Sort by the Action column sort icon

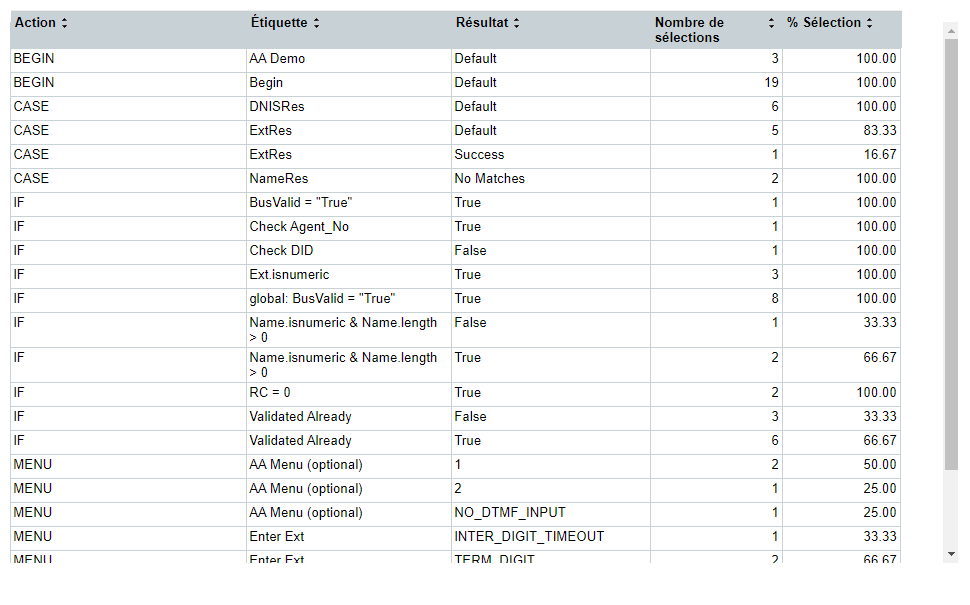(64, 23)
